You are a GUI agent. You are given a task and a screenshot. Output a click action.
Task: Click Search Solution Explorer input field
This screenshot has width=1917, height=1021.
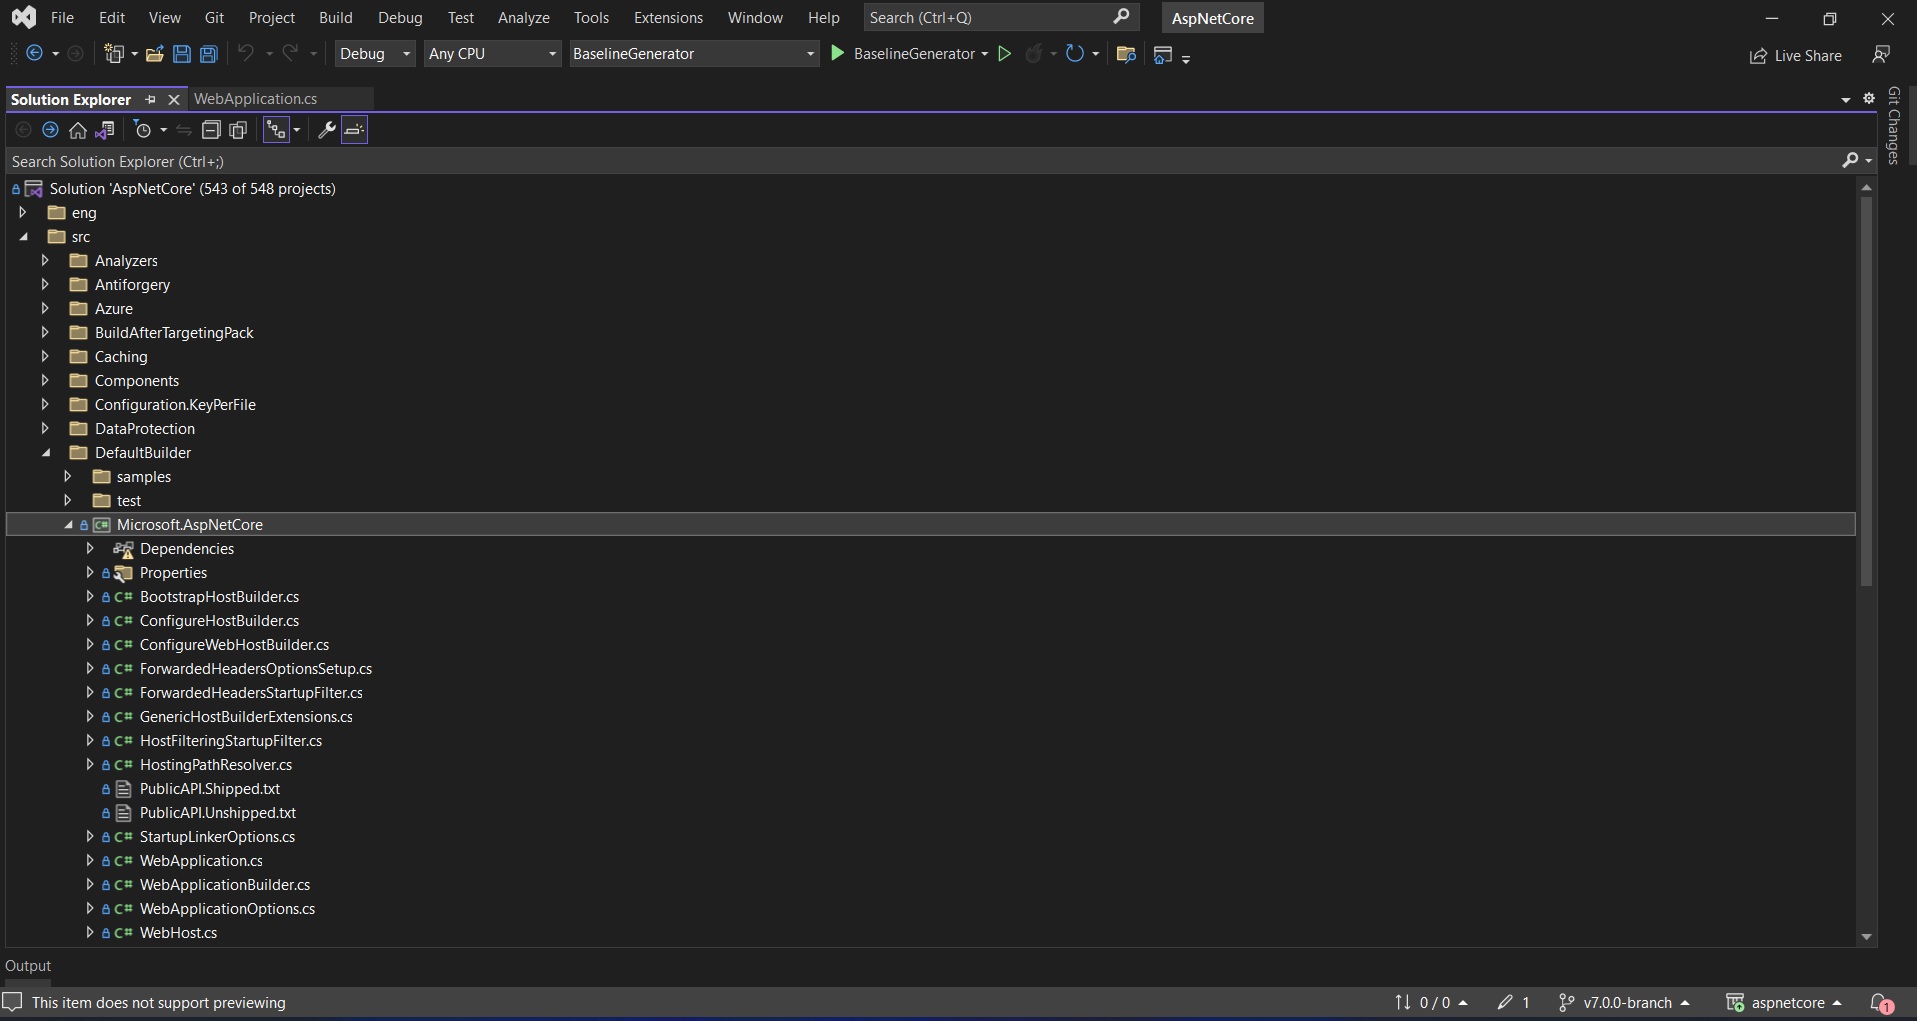(923, 161)
